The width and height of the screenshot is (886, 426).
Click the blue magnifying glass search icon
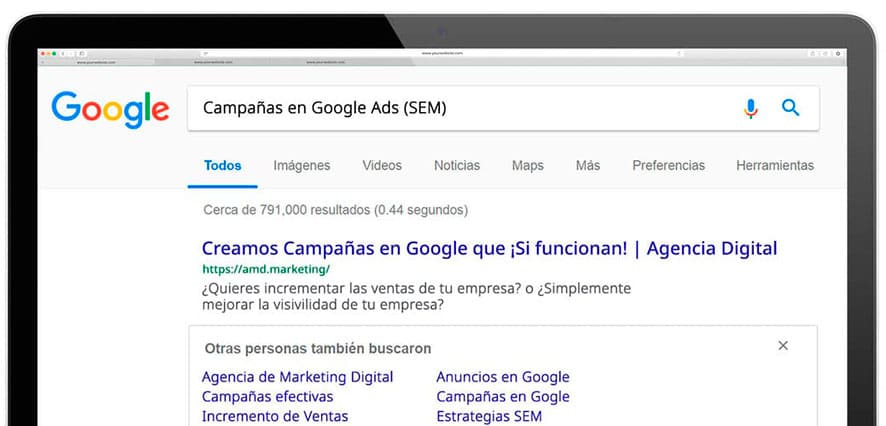click(791, 108)
